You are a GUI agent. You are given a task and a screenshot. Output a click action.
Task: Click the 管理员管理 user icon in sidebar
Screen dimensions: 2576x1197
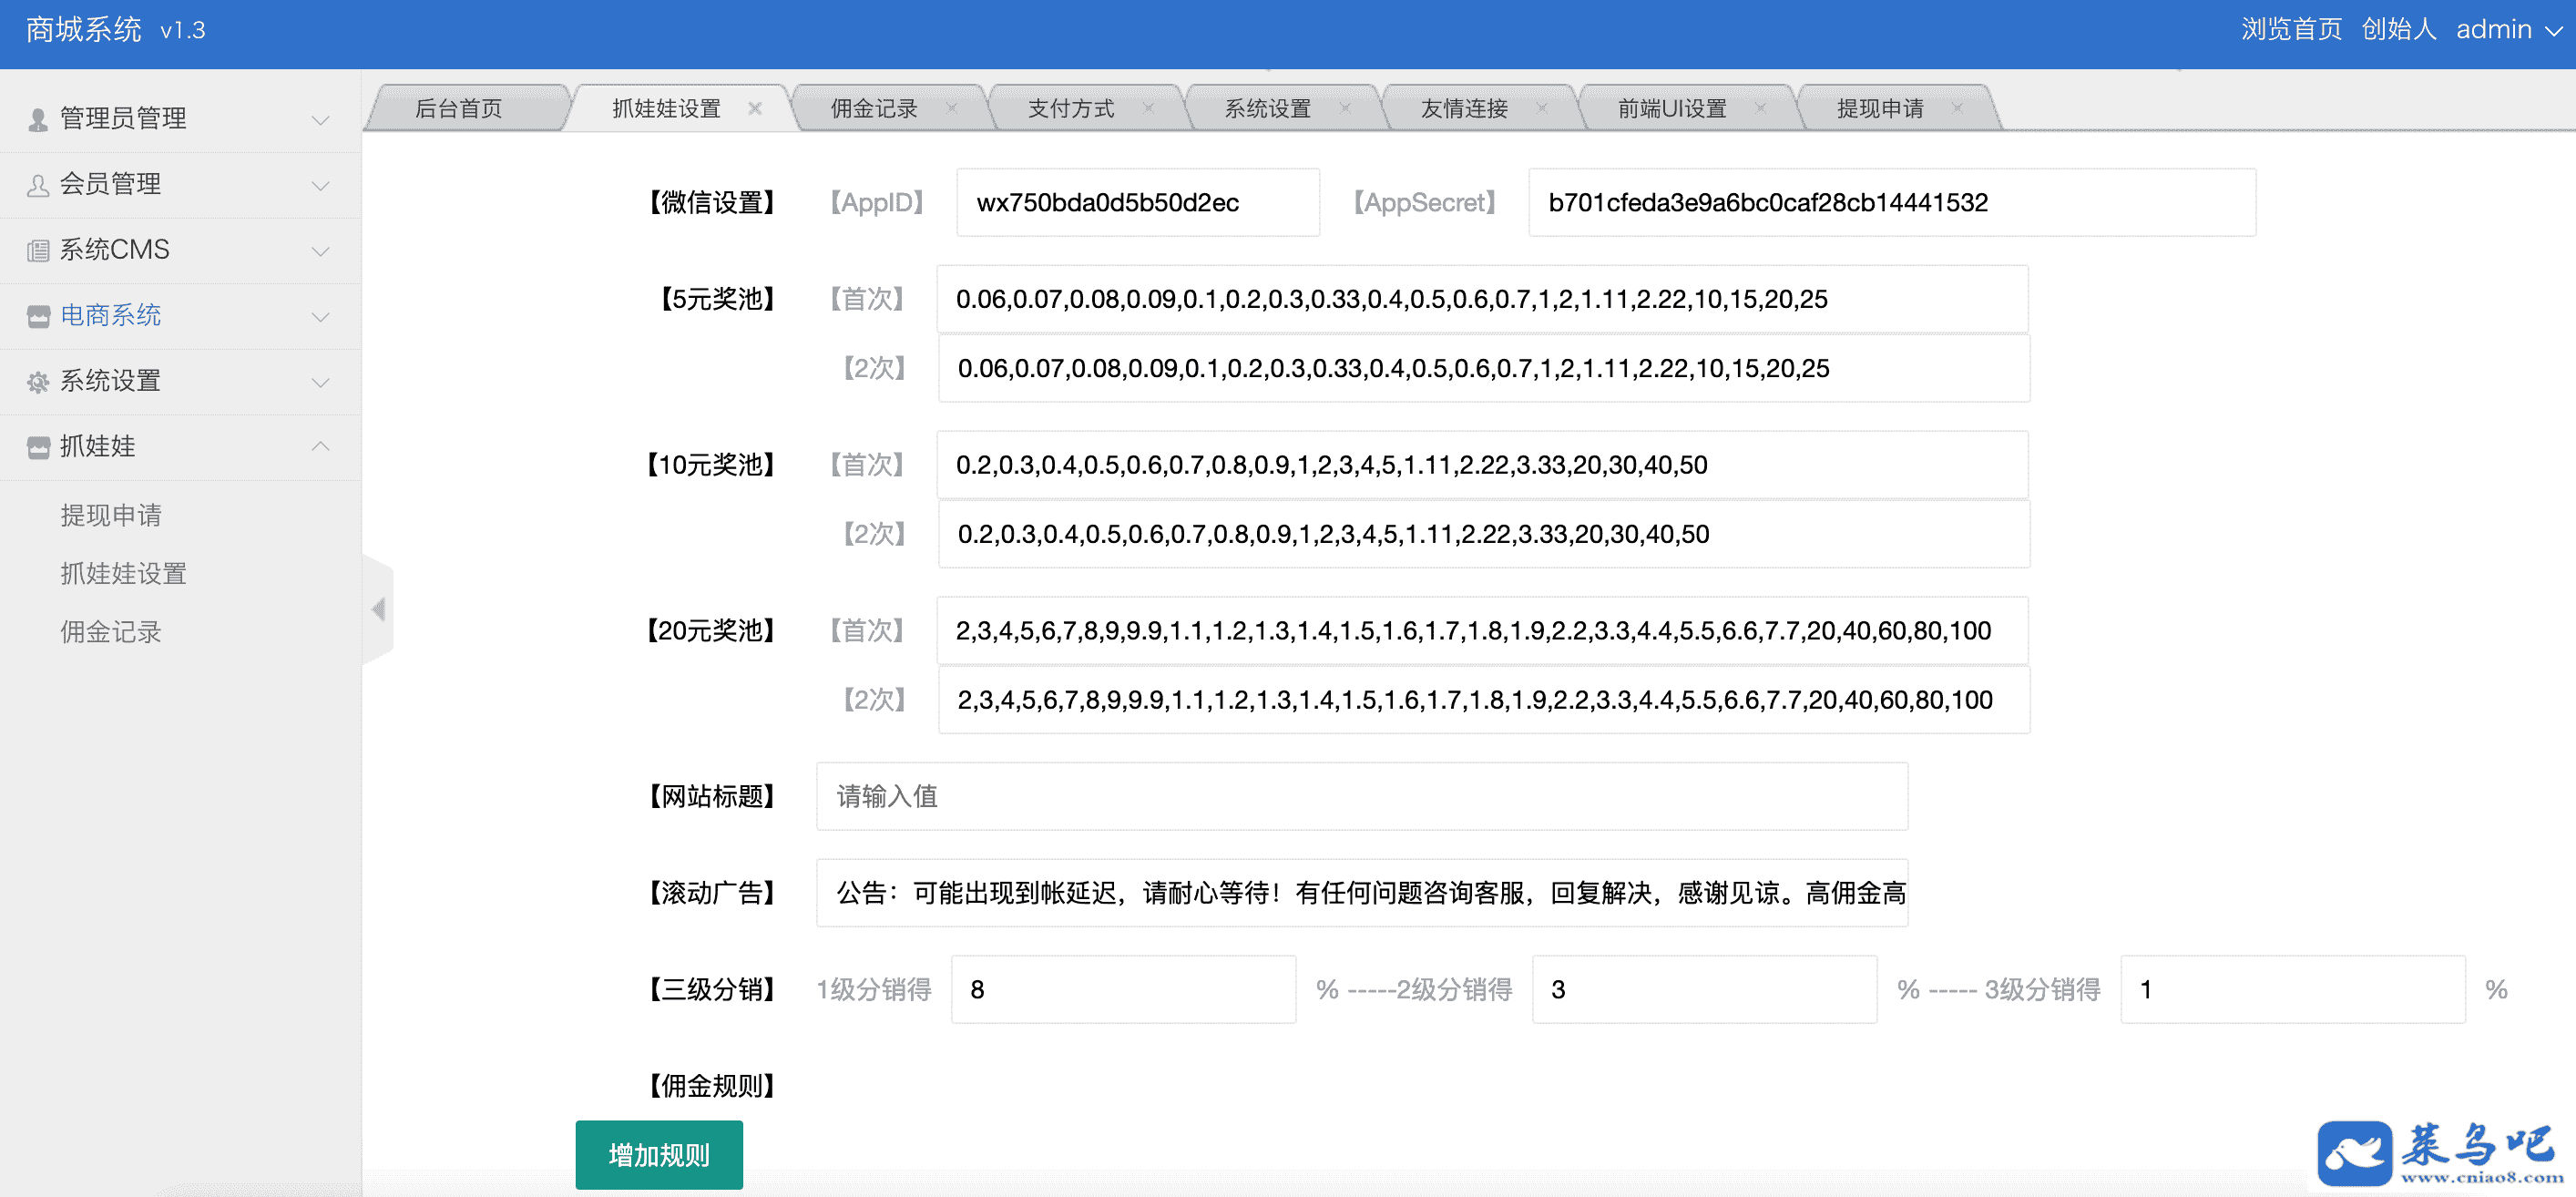coord(38,120)
